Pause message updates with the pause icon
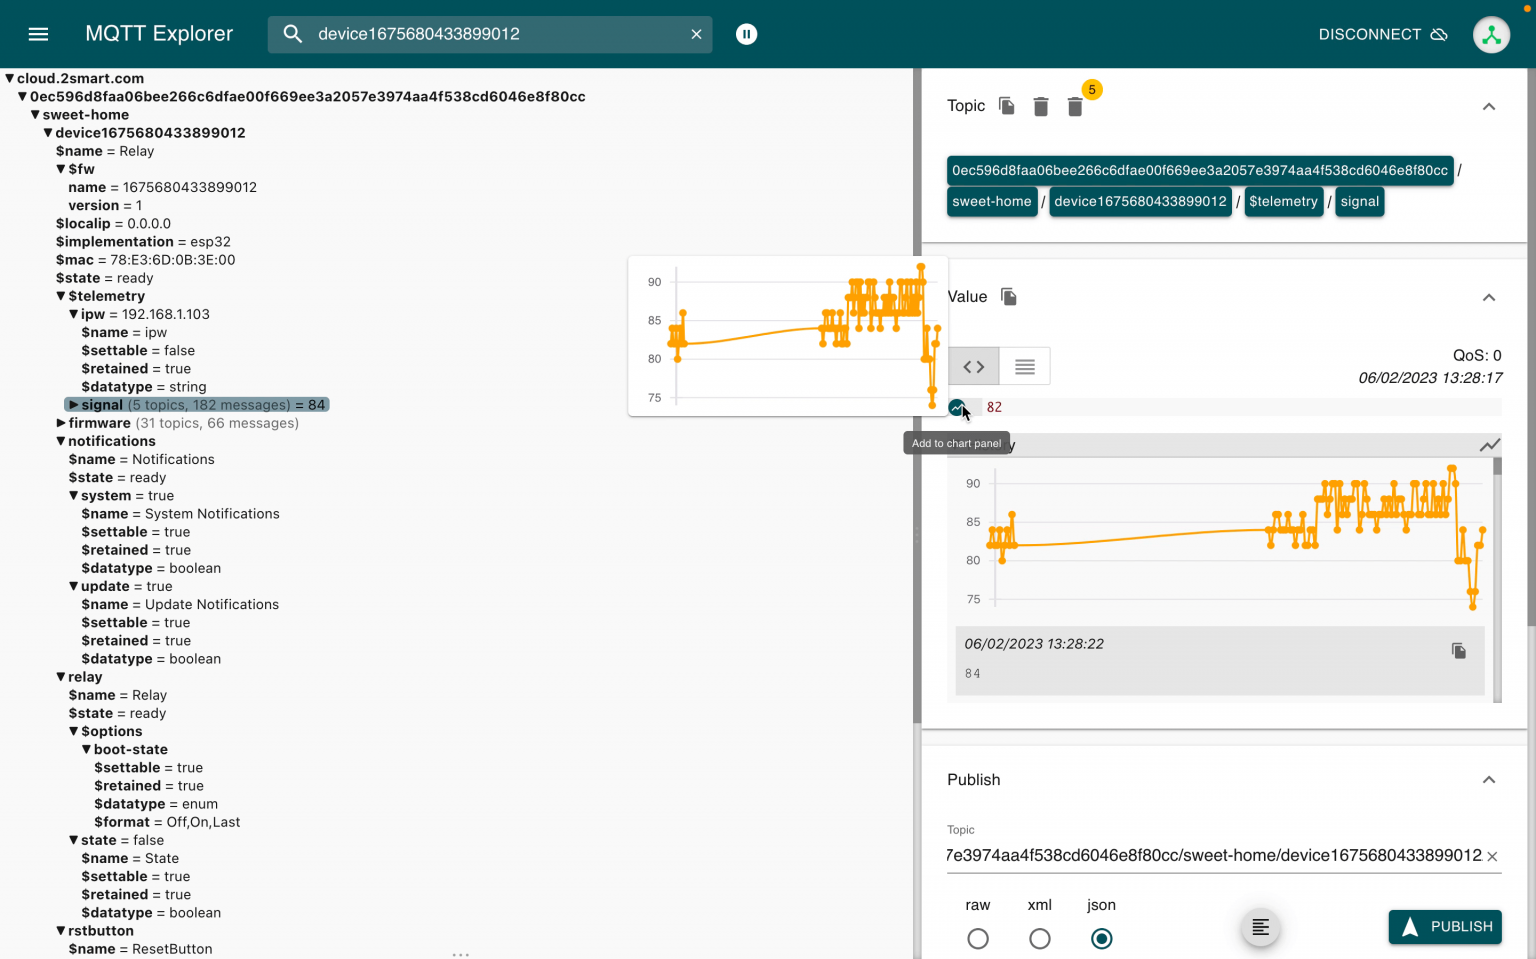Image resolution: width=1536 pixels, height=959 pixels. 746,33
